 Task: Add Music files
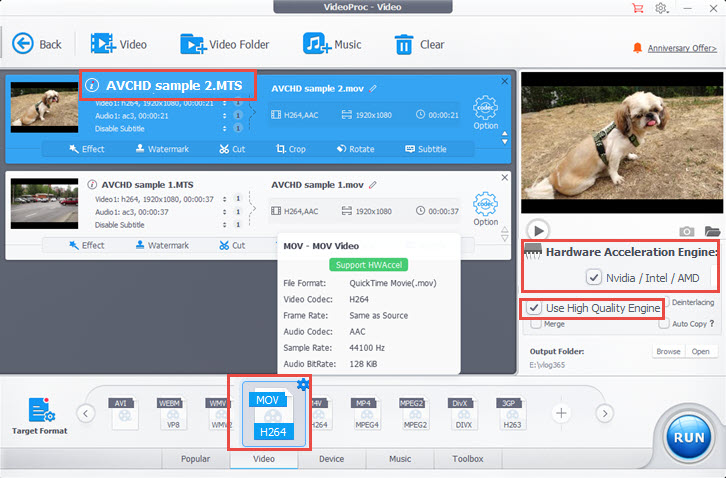(x=332, y=44)
